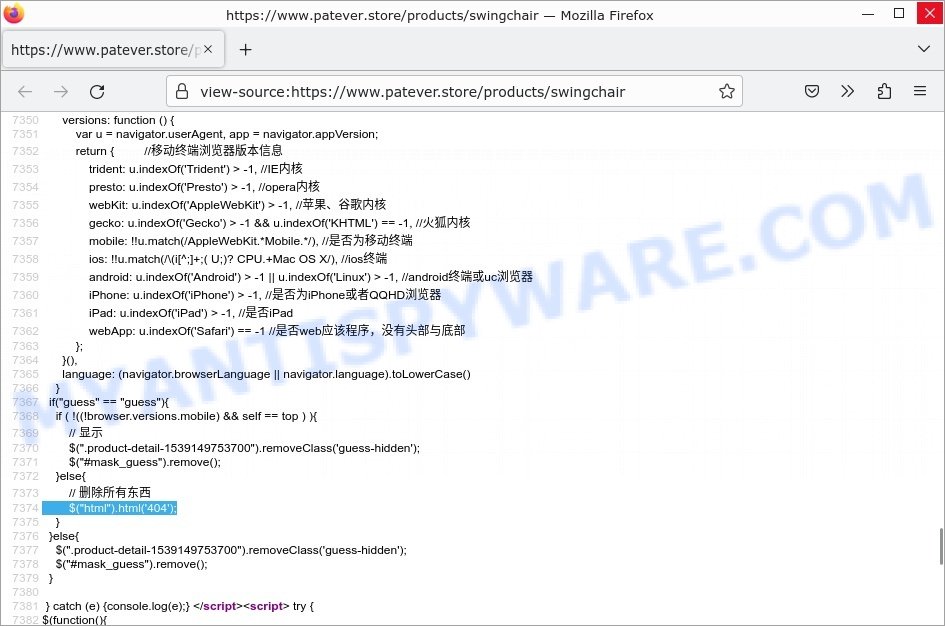The image size is (945, 626).
Task: Click the gecko: u.indexOf('Gecko') line
Action: pos(279,223)
